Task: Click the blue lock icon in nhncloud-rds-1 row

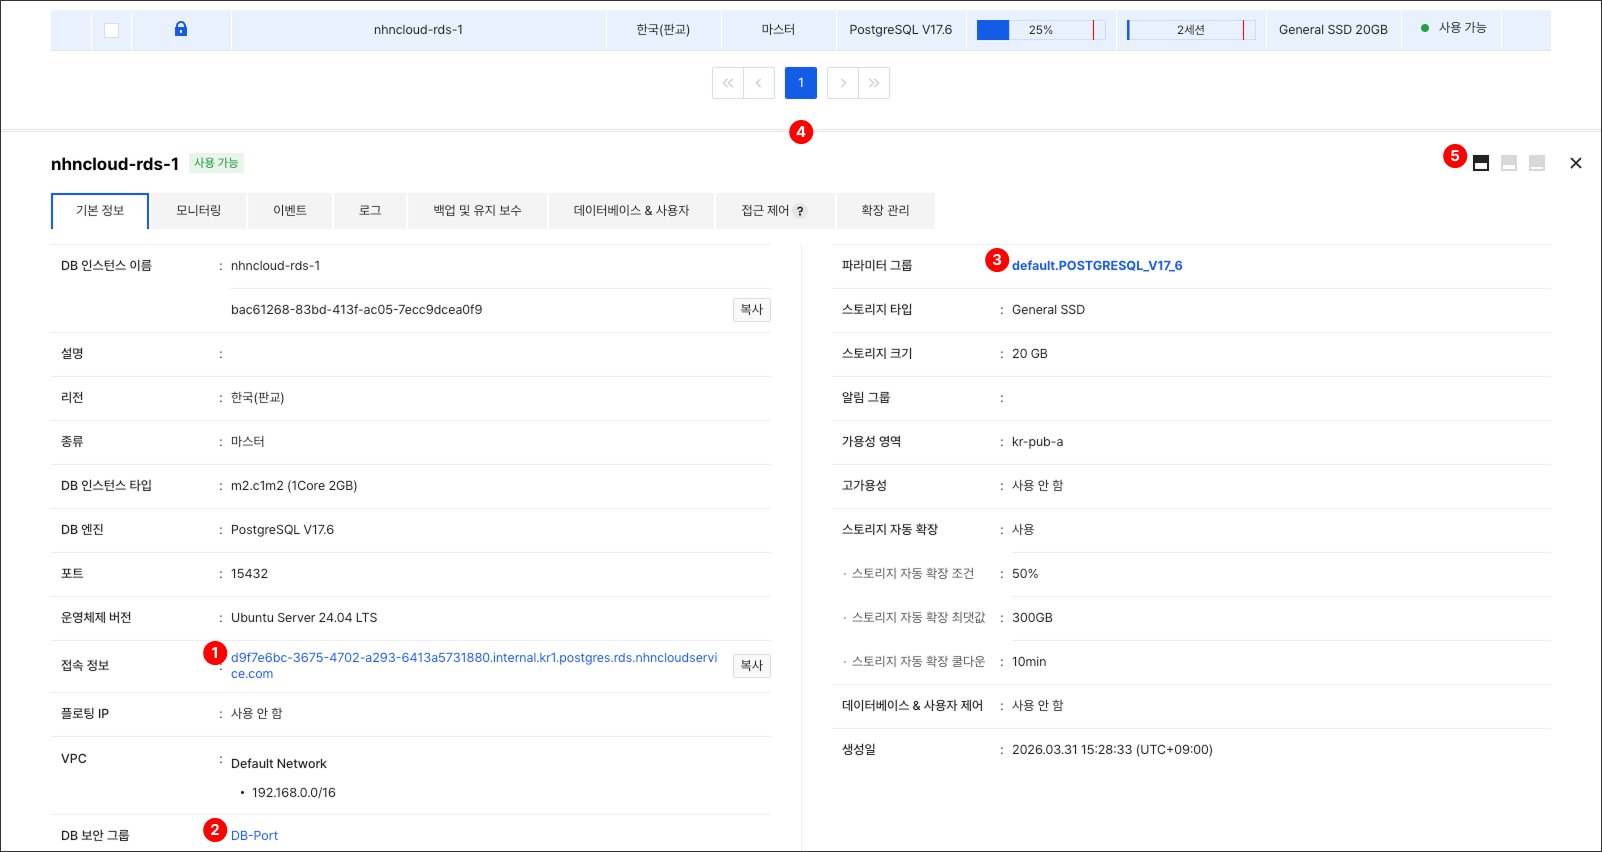Action: point(181,29)
